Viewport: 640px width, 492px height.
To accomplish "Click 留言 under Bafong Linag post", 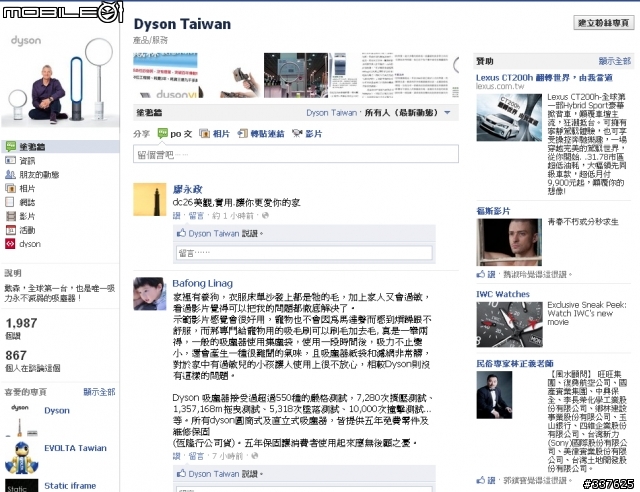I will point(196,456).
